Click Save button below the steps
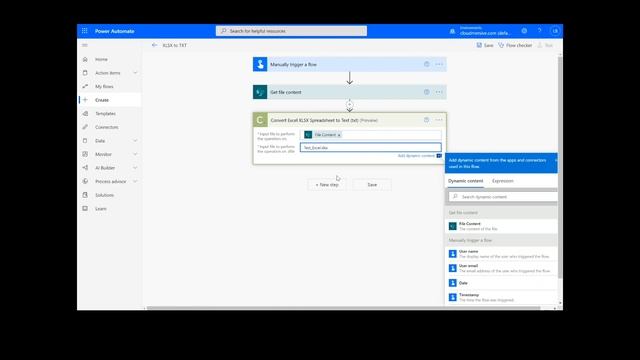This screenshot has width=640, height=360. (x=372, y=185)
